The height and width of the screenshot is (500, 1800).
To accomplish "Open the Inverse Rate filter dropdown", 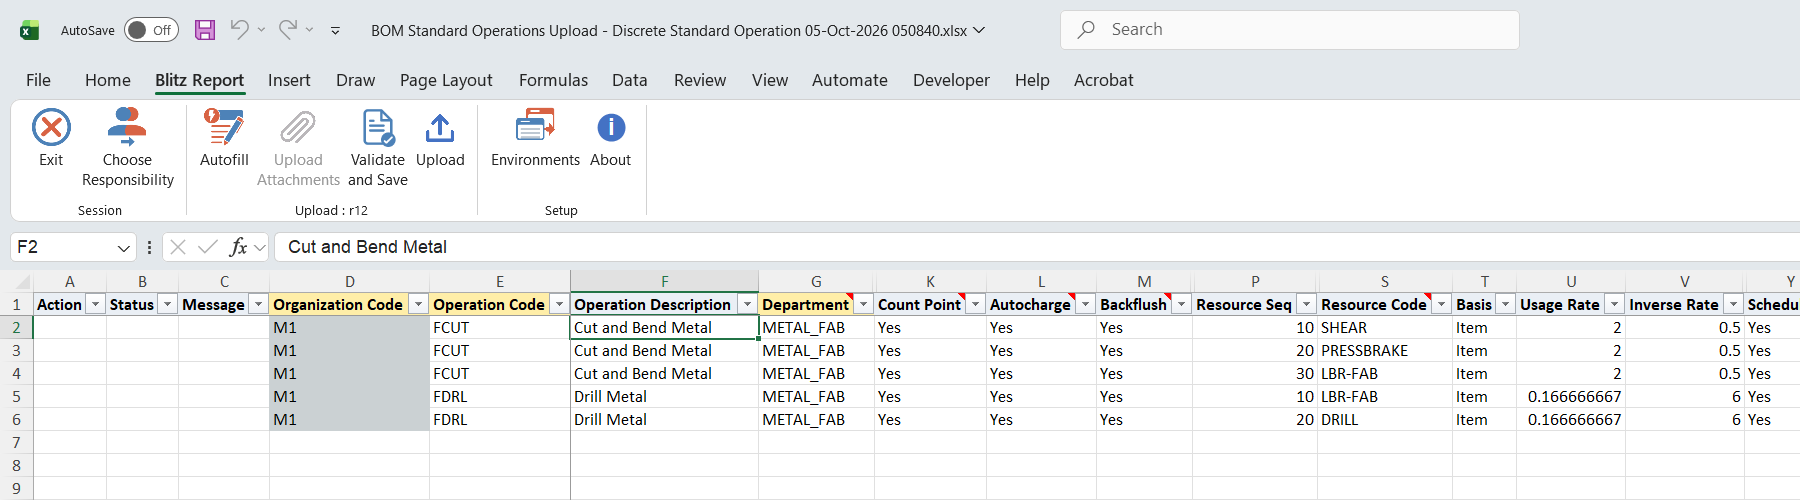I will click(x=1733, y=304).
